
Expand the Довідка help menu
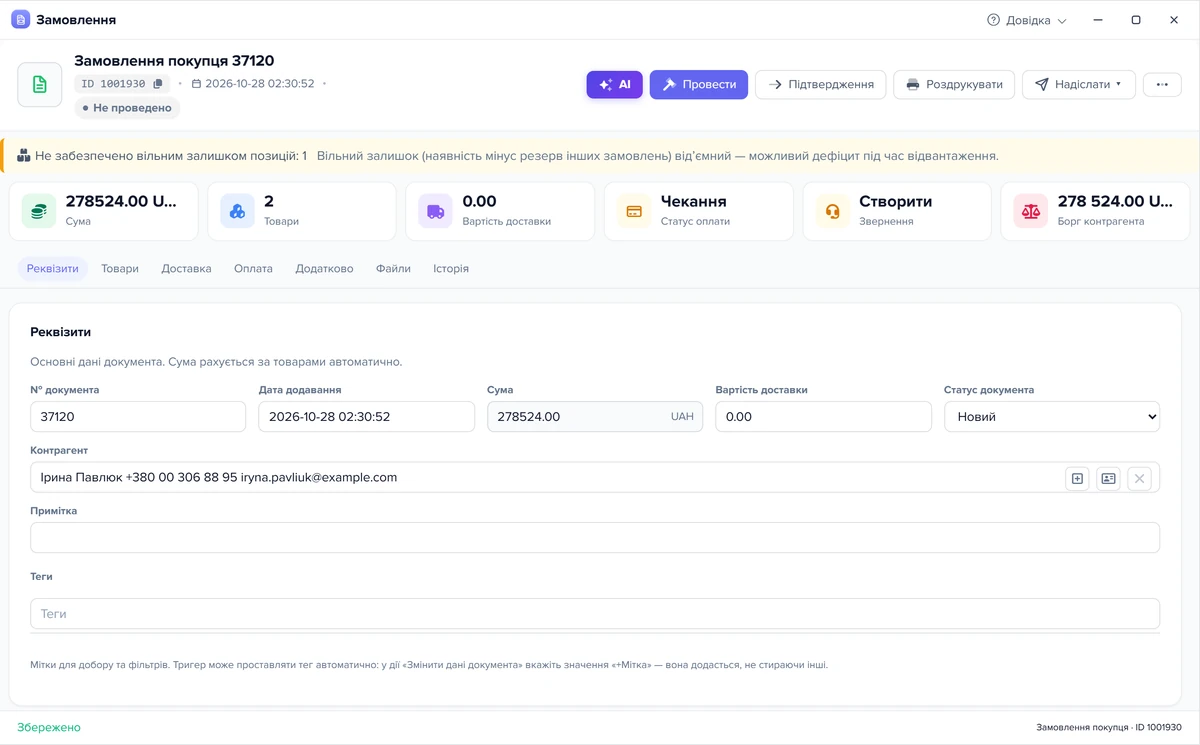[1027, 20]
